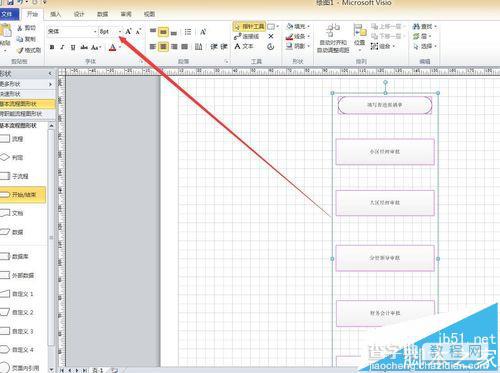Switch to the View (视图) tab
The width and height of the screenshot is (500, 373).
(149, 14)
